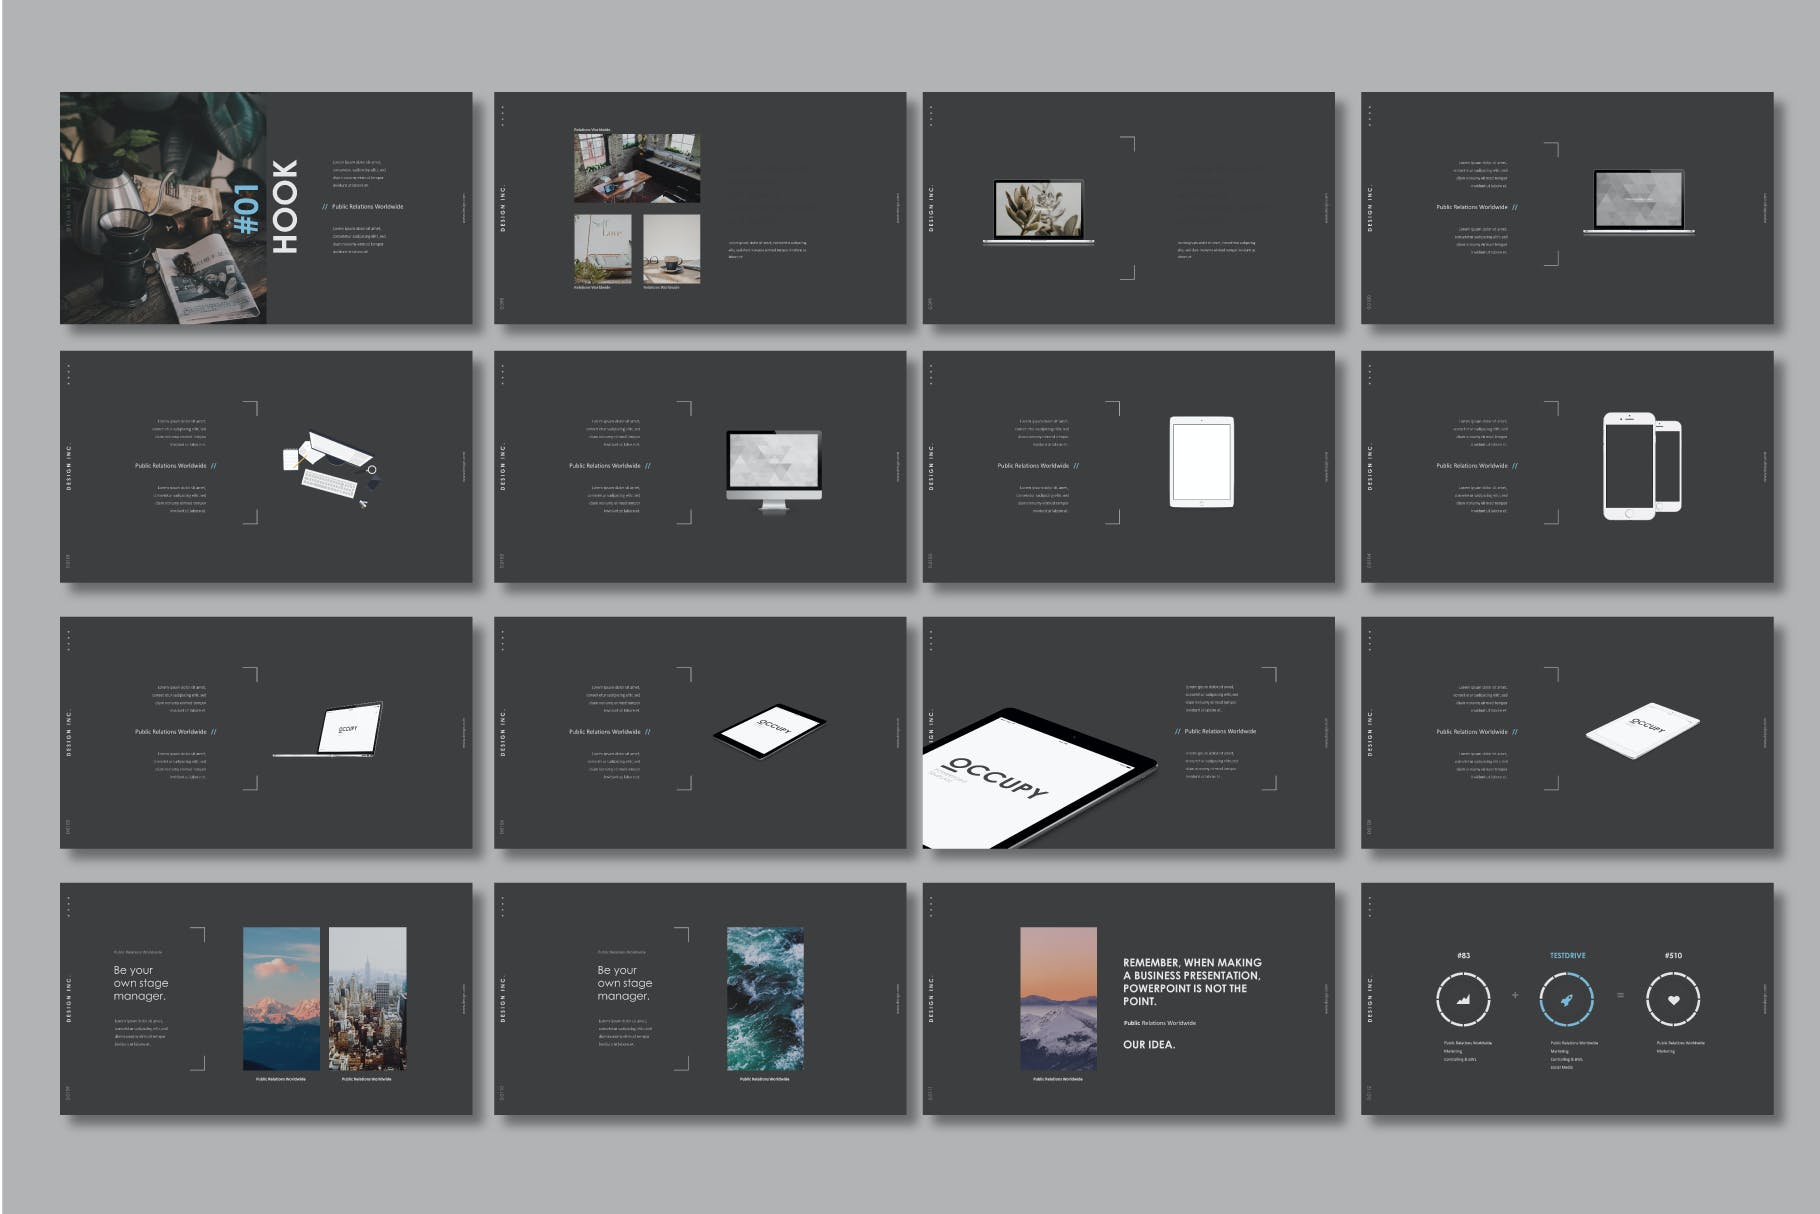Click the bar chart icon under #83
This screenshot has height=1214, width=1820.
pyautogui.click(x=1463, y=998)
